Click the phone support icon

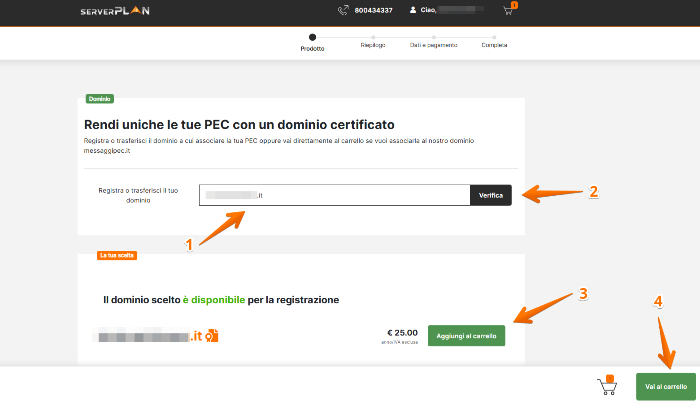click(343, 11)
